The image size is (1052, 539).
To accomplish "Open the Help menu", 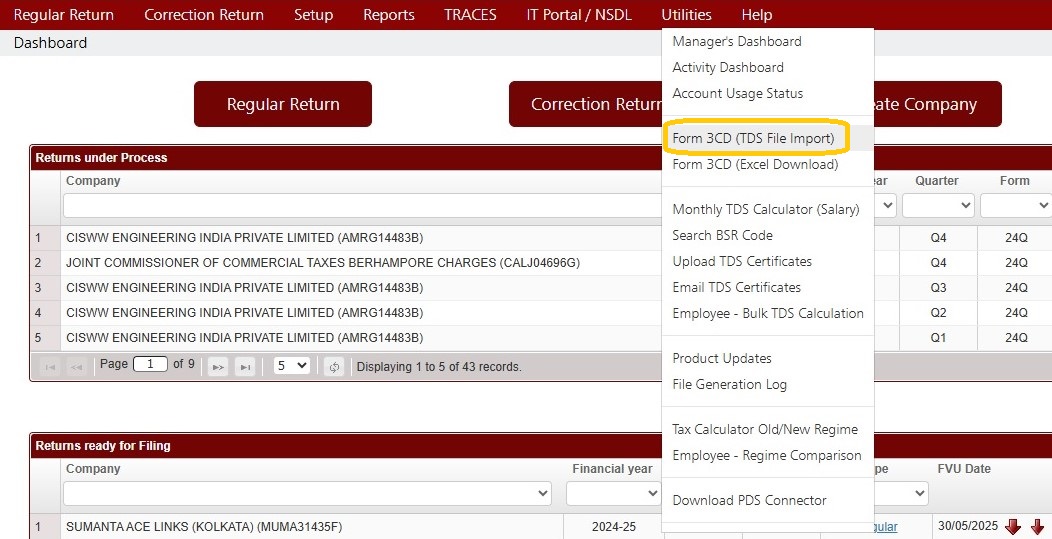I will tap(757, 15).
